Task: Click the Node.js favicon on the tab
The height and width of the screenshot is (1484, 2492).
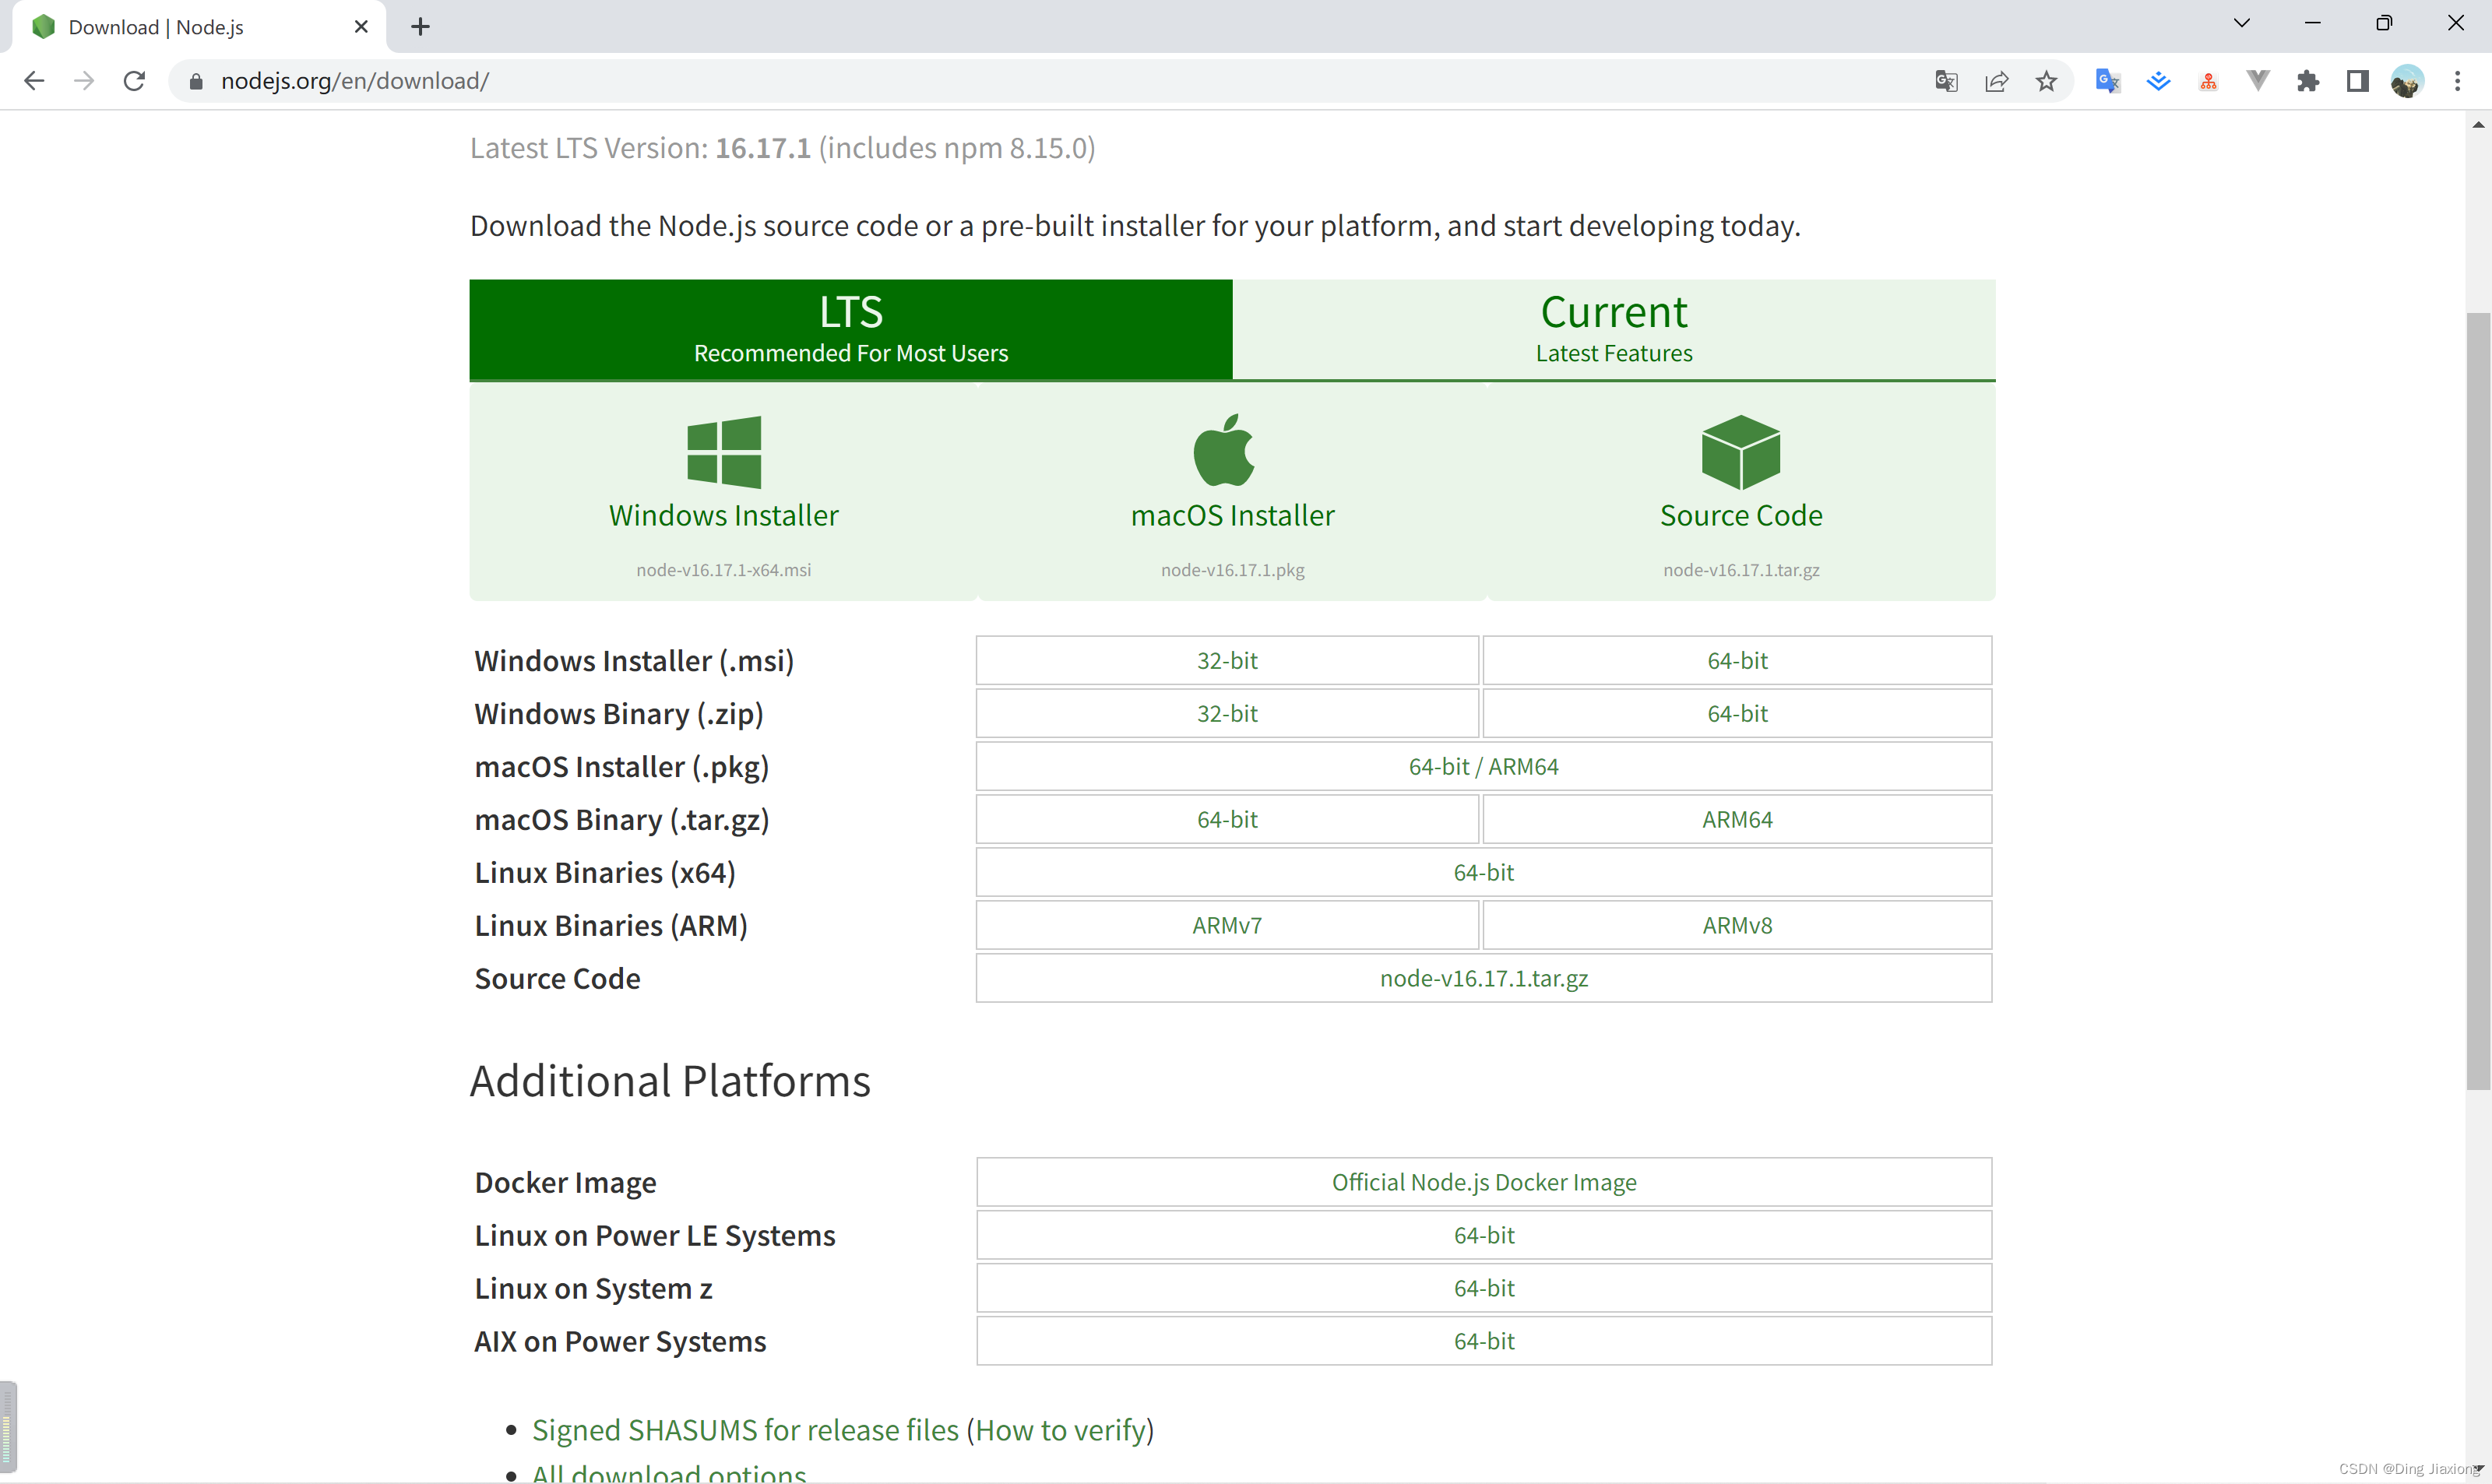Action: (x=44, y=27)
